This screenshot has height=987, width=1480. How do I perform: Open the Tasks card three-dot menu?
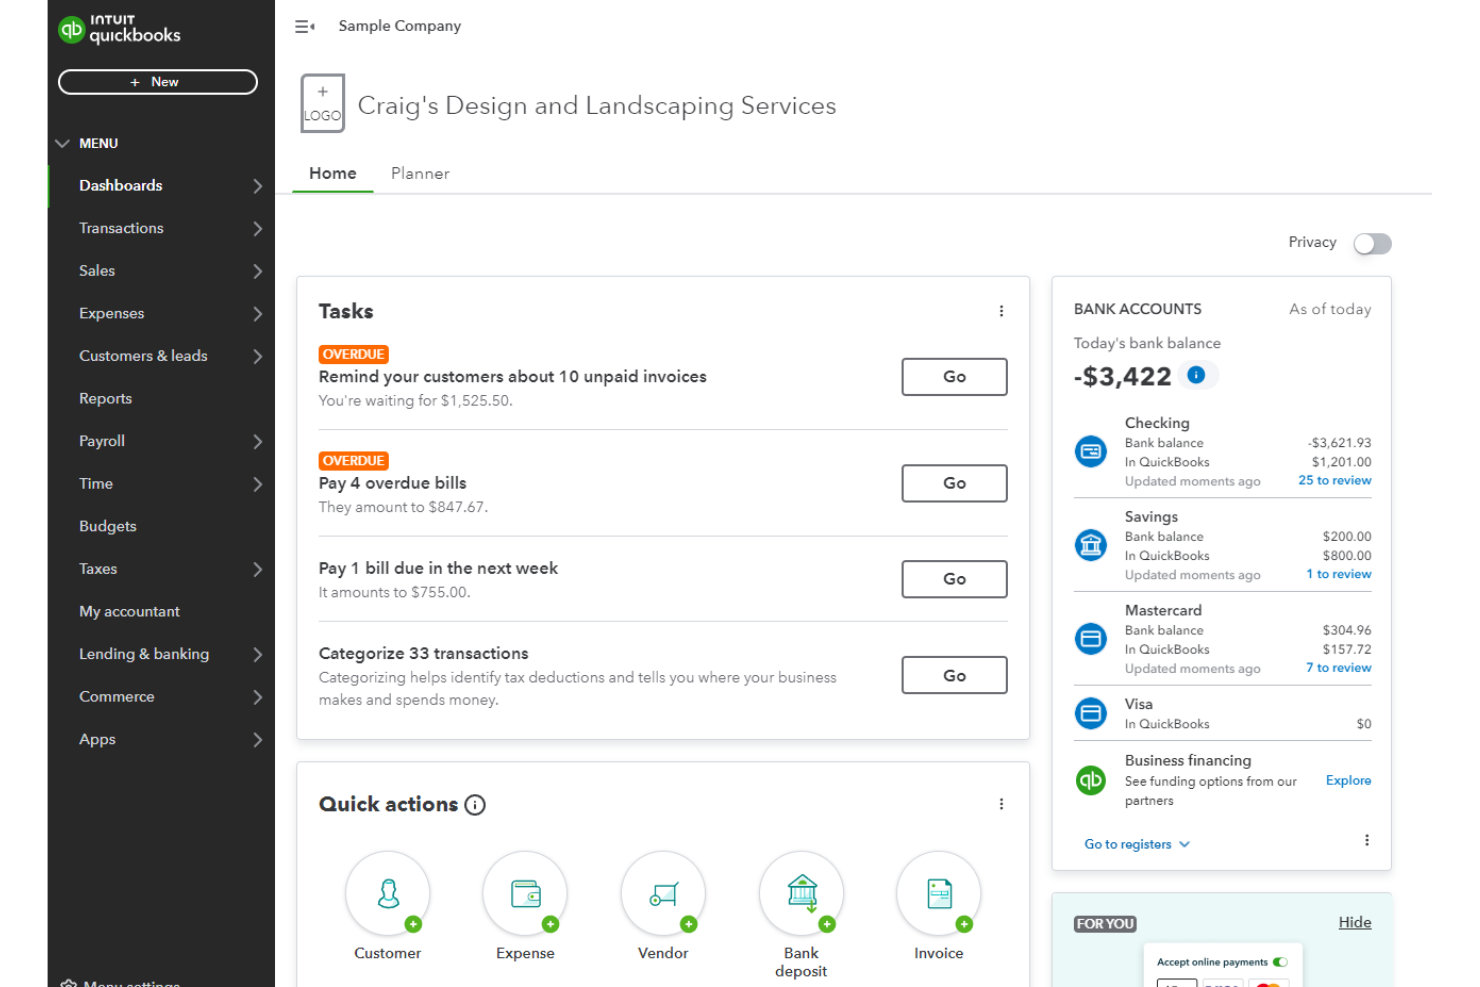(x=1001, y=311)
